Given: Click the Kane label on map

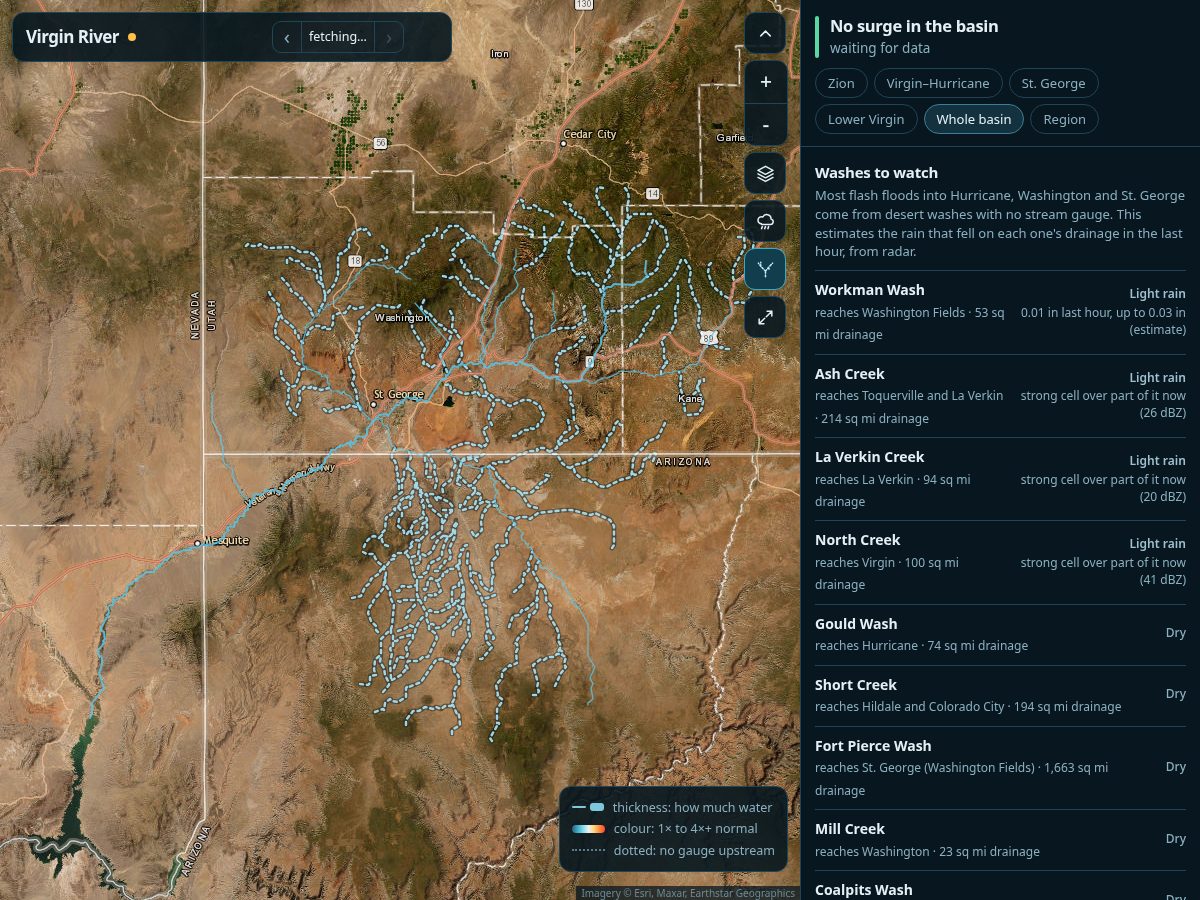Looking at the screenshot, I should coord(690,399).
